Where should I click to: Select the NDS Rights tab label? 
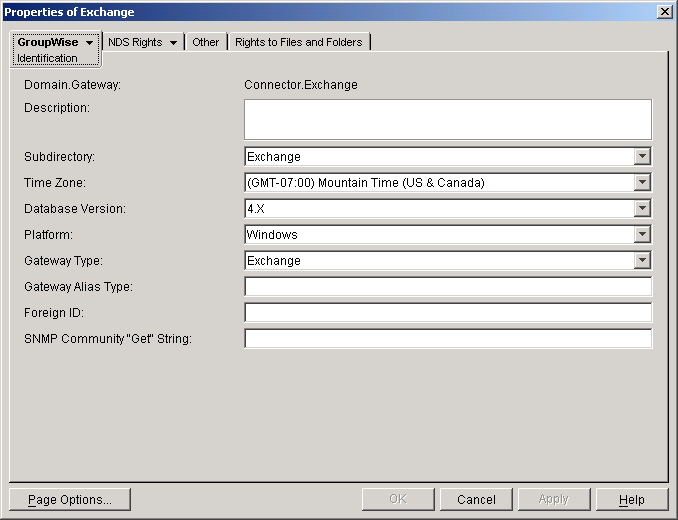pos(135,42)
